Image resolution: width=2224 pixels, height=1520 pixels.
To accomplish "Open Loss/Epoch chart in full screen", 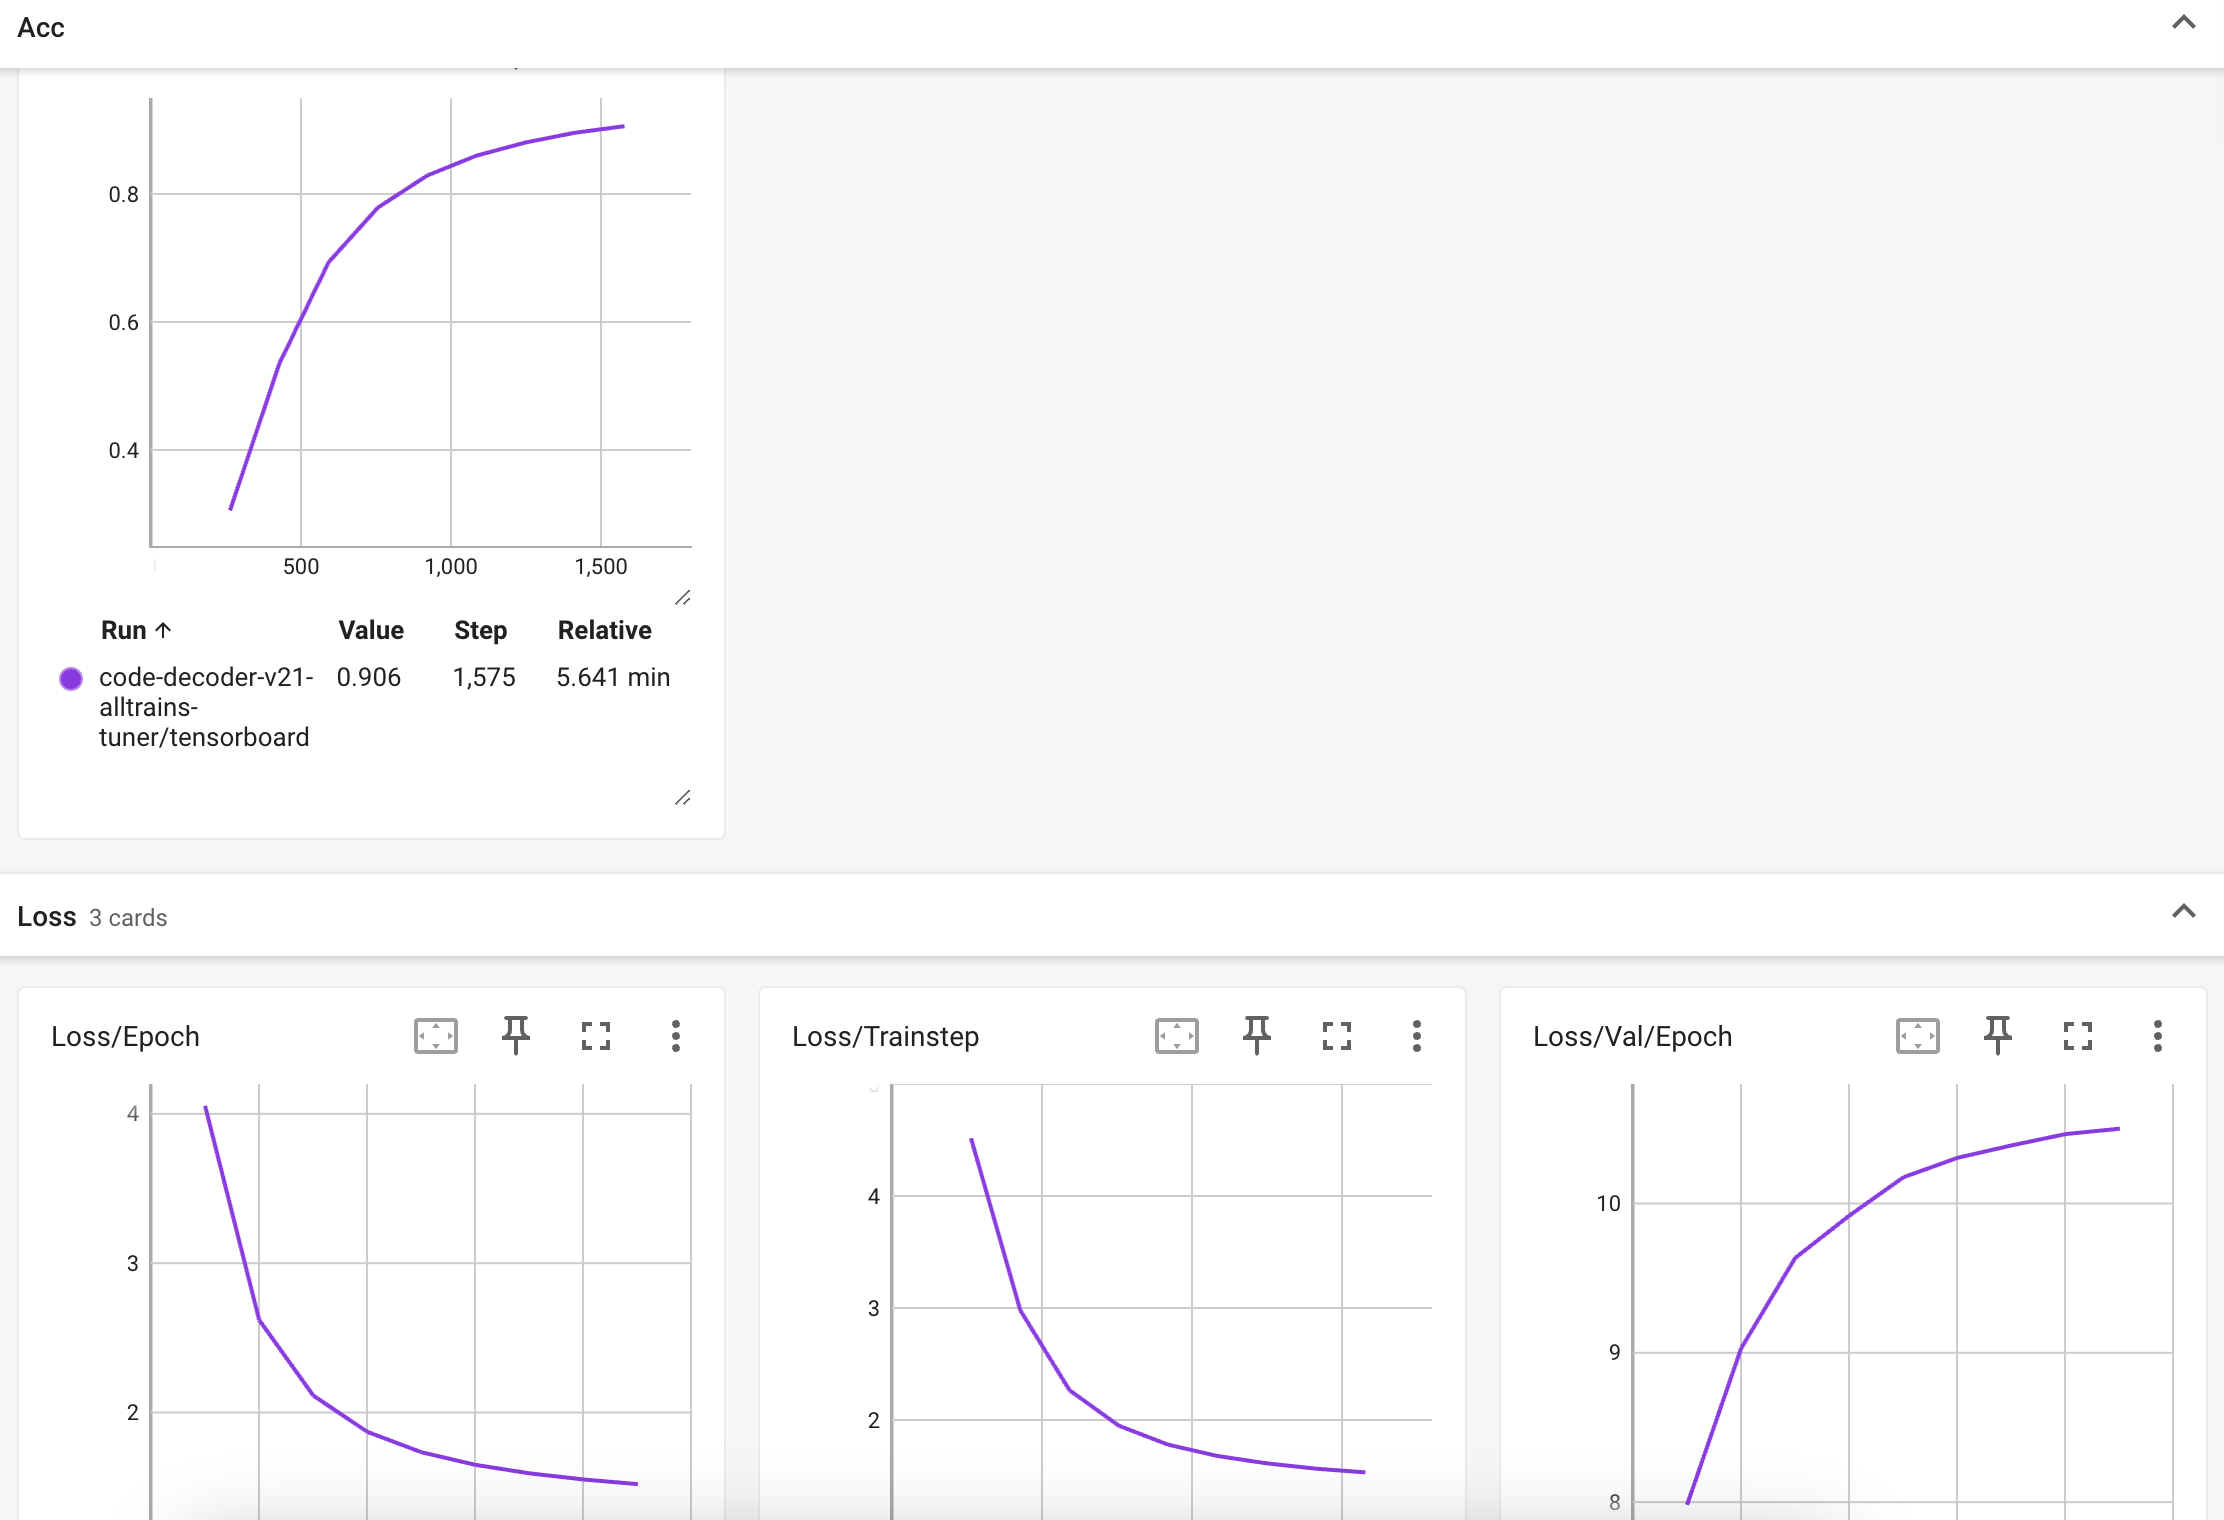I will coord(596,1036).
